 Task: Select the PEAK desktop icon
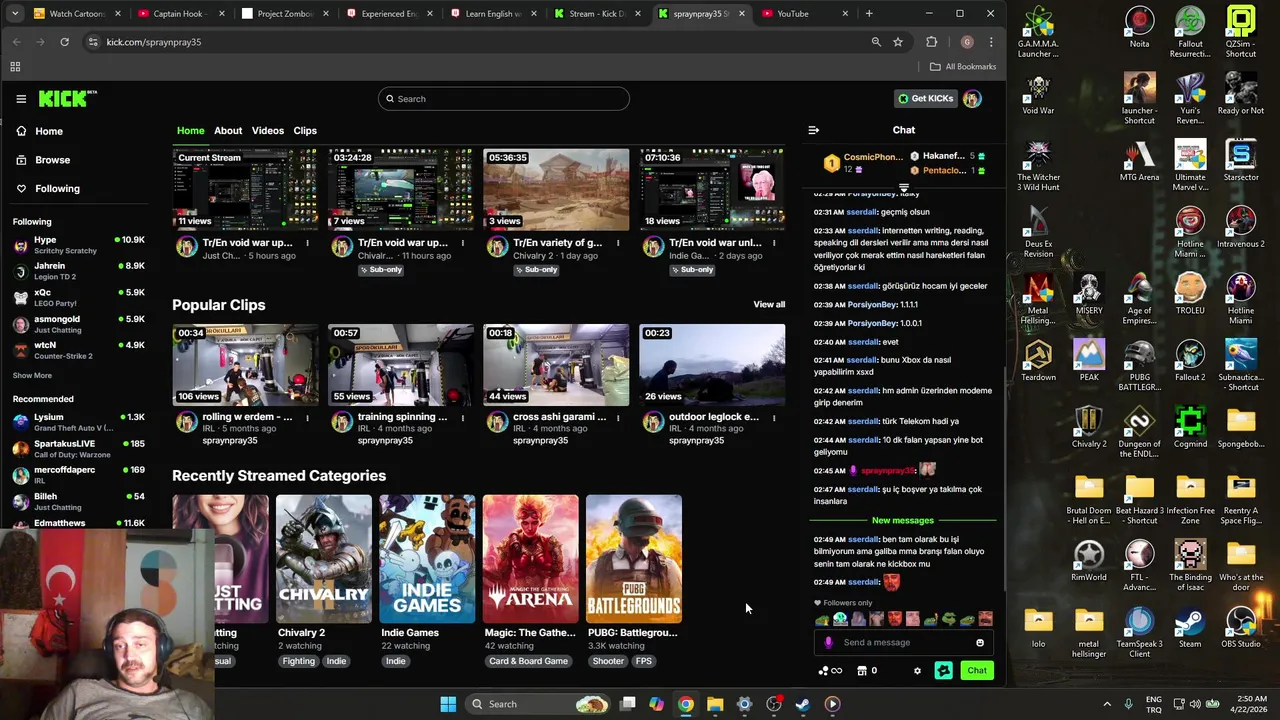[1089, 361]
